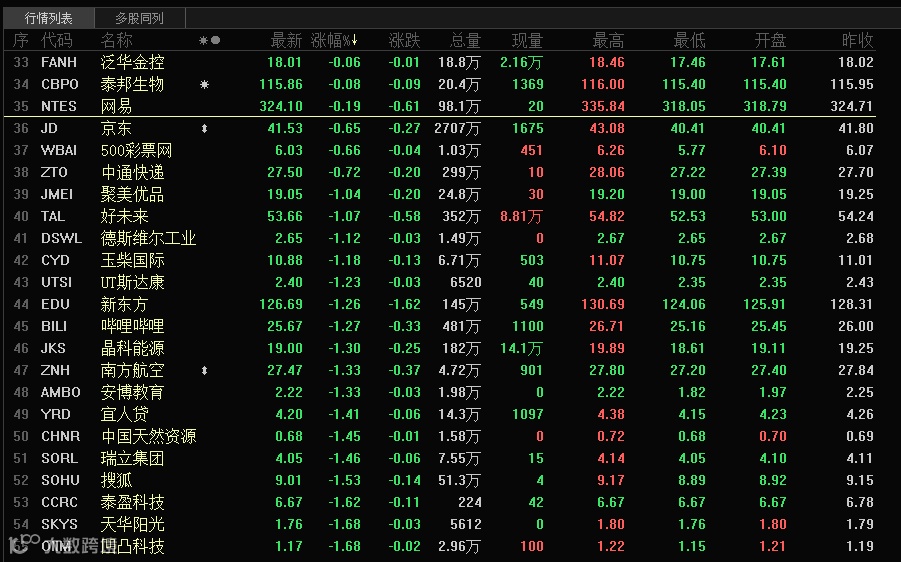This screenshot has width=901, height=562.
Task: Select stock code NTES
Action: pos(59,106)
